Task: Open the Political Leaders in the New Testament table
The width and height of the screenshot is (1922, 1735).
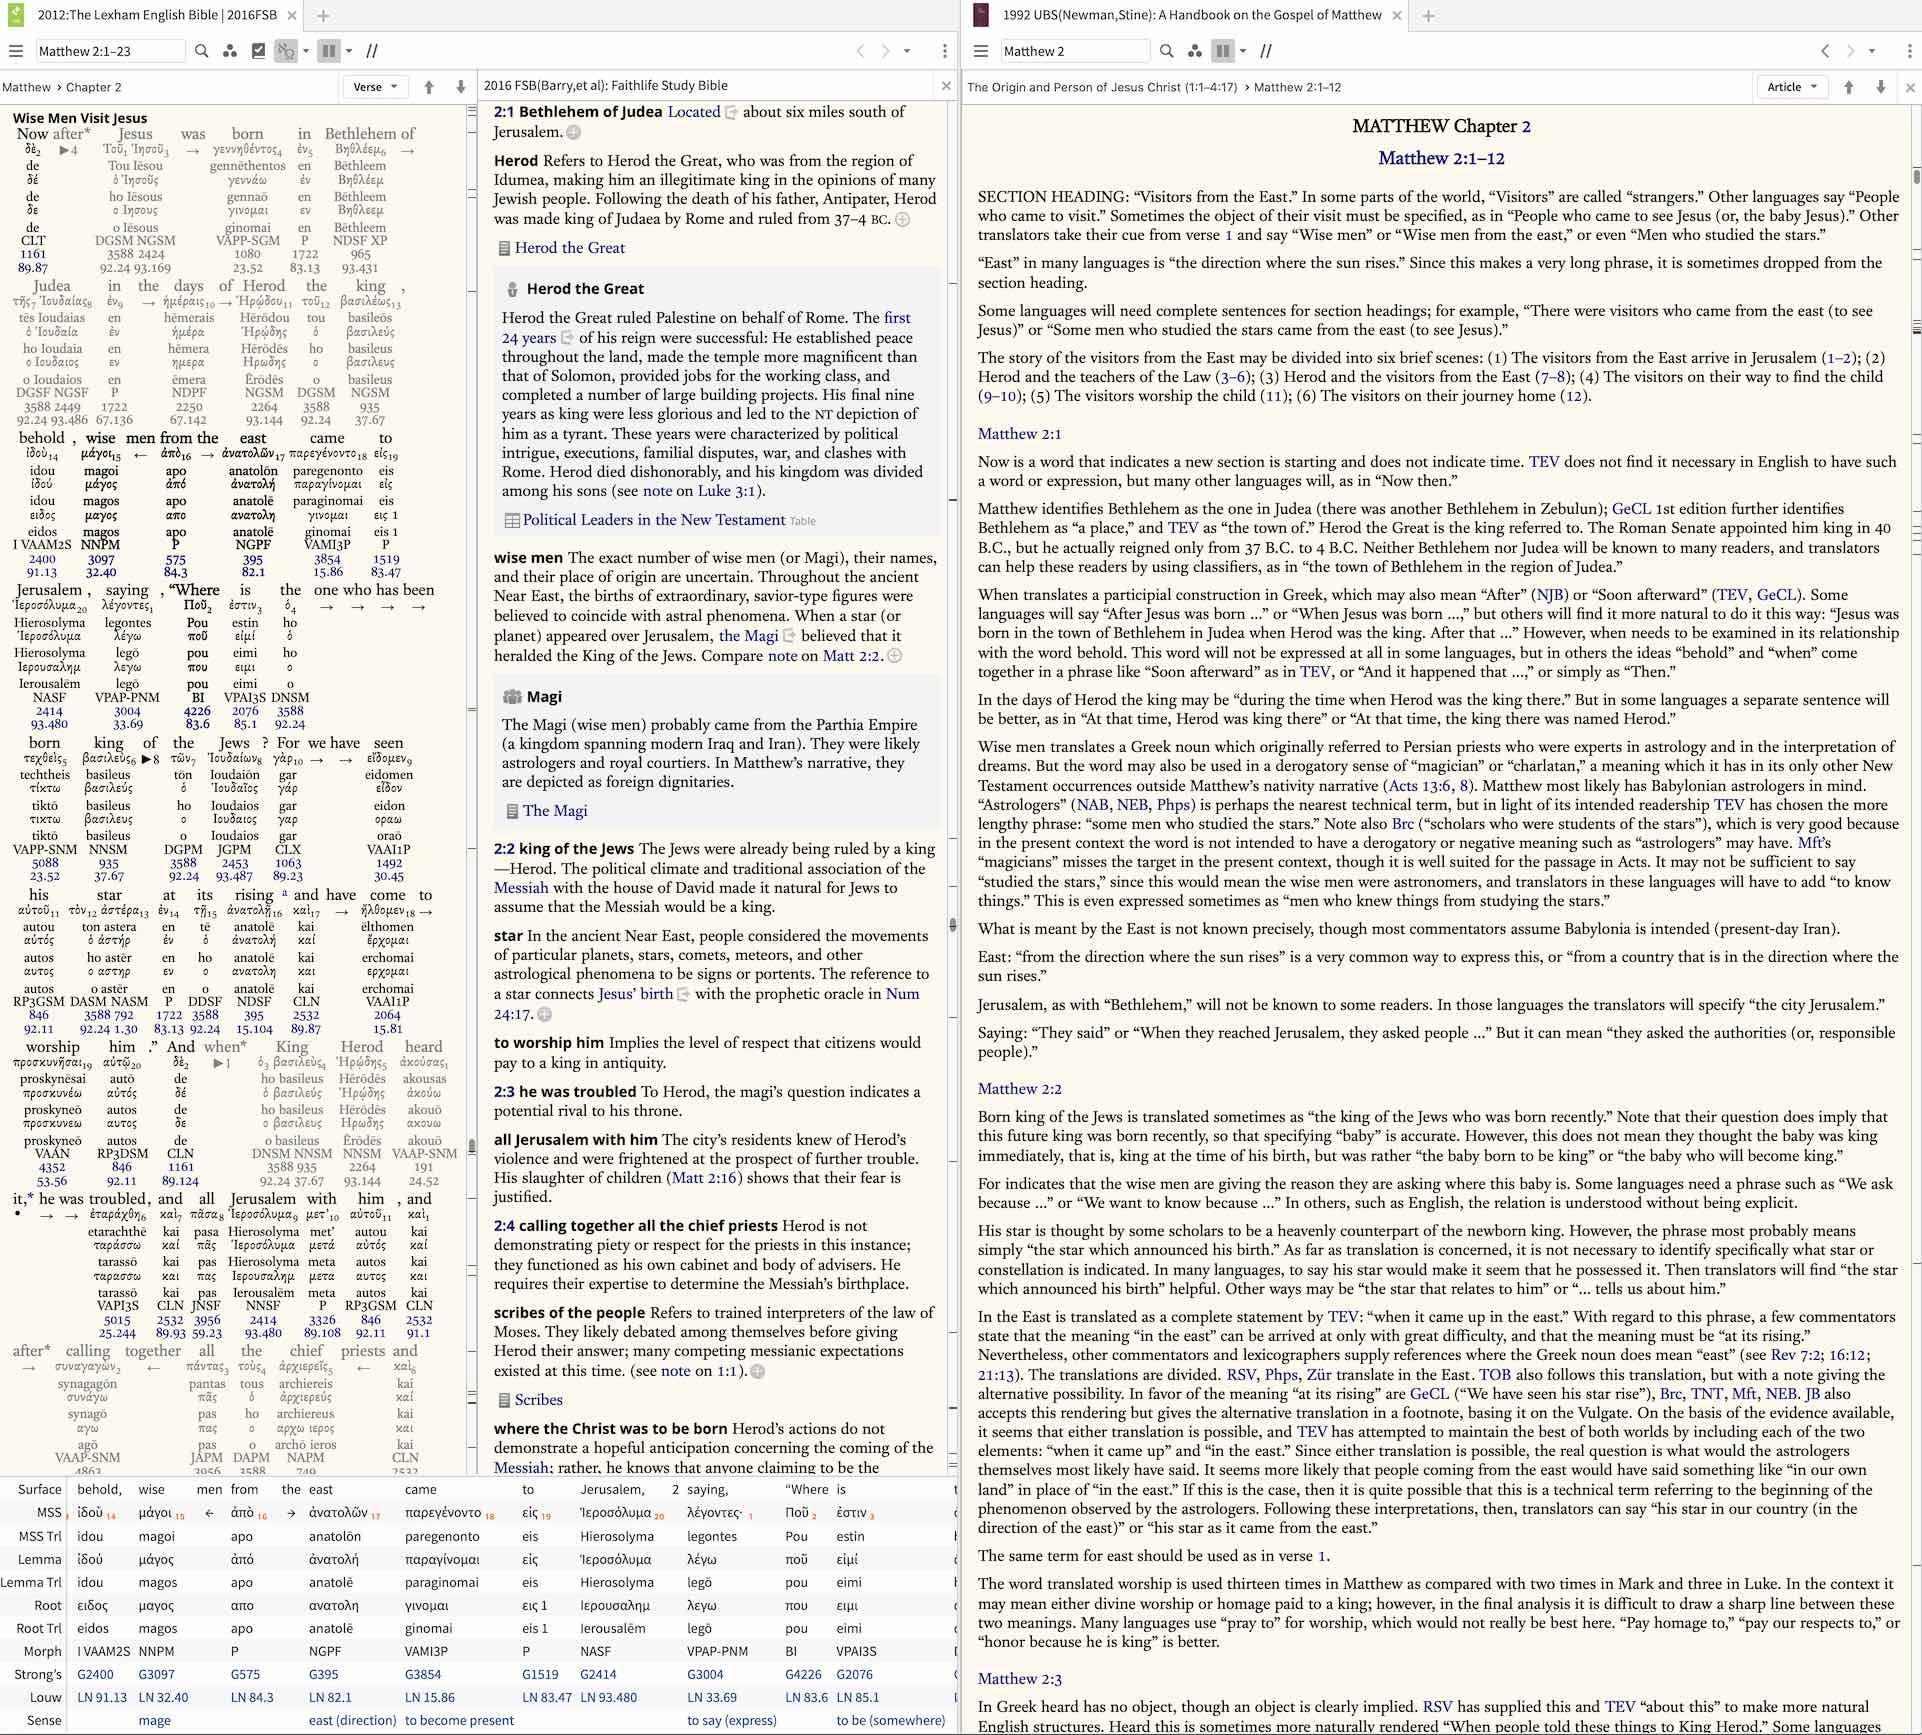Action: click(653, 520)
